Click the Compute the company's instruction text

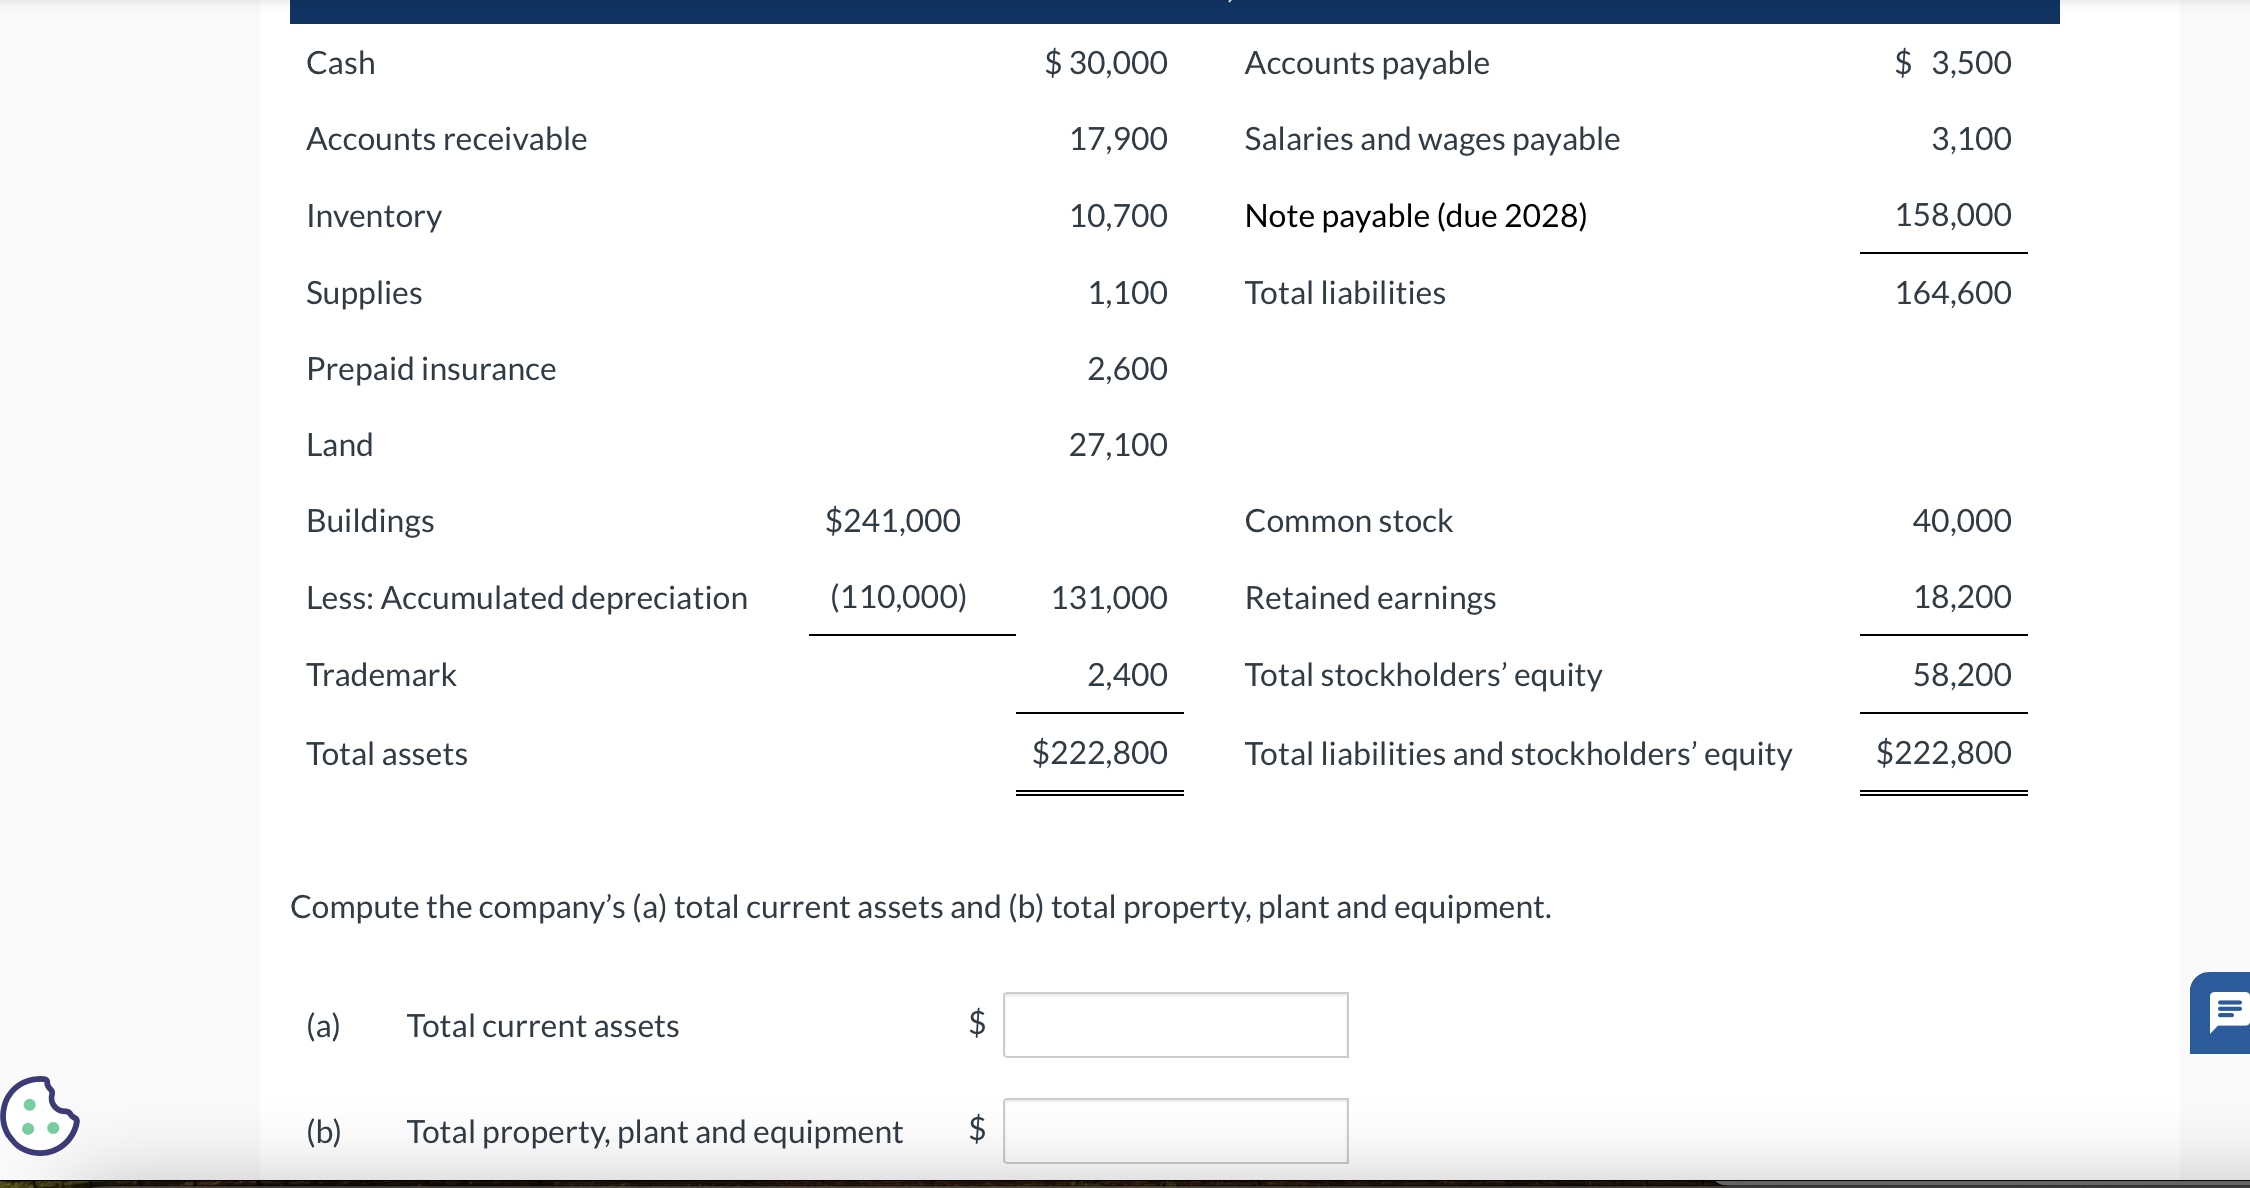point(920,907)
